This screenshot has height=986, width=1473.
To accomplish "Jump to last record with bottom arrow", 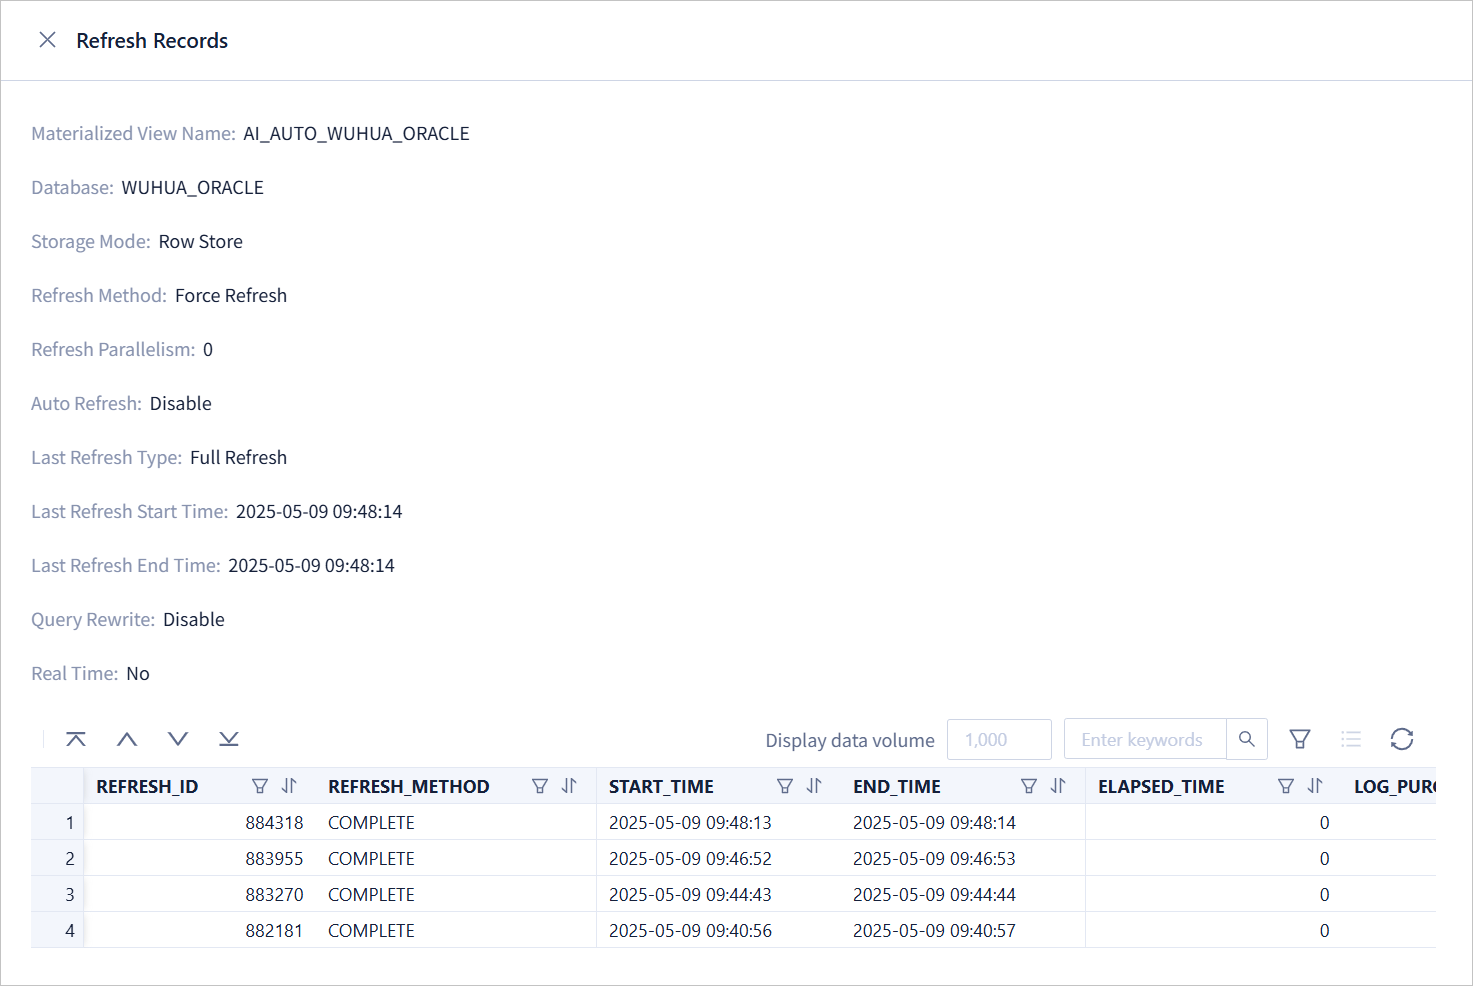I will (x=229, y=739).
